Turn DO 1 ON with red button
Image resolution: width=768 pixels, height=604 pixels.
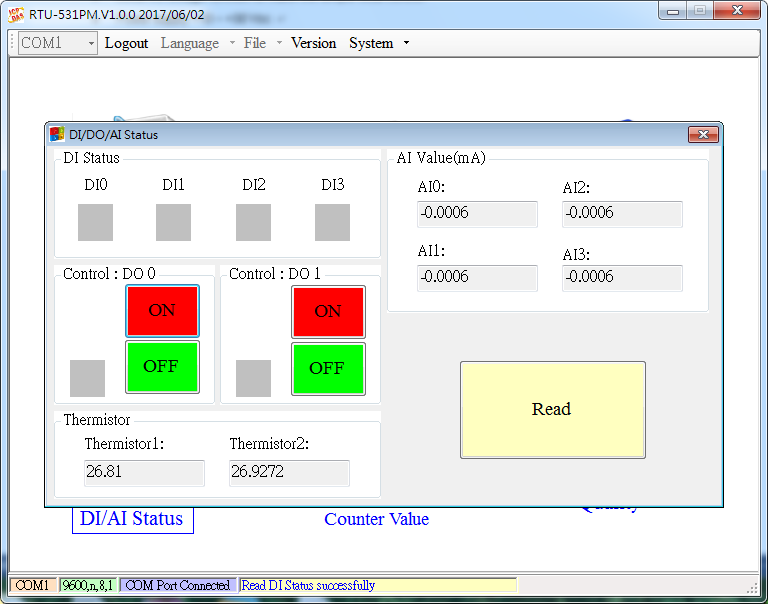click(328, 312)
